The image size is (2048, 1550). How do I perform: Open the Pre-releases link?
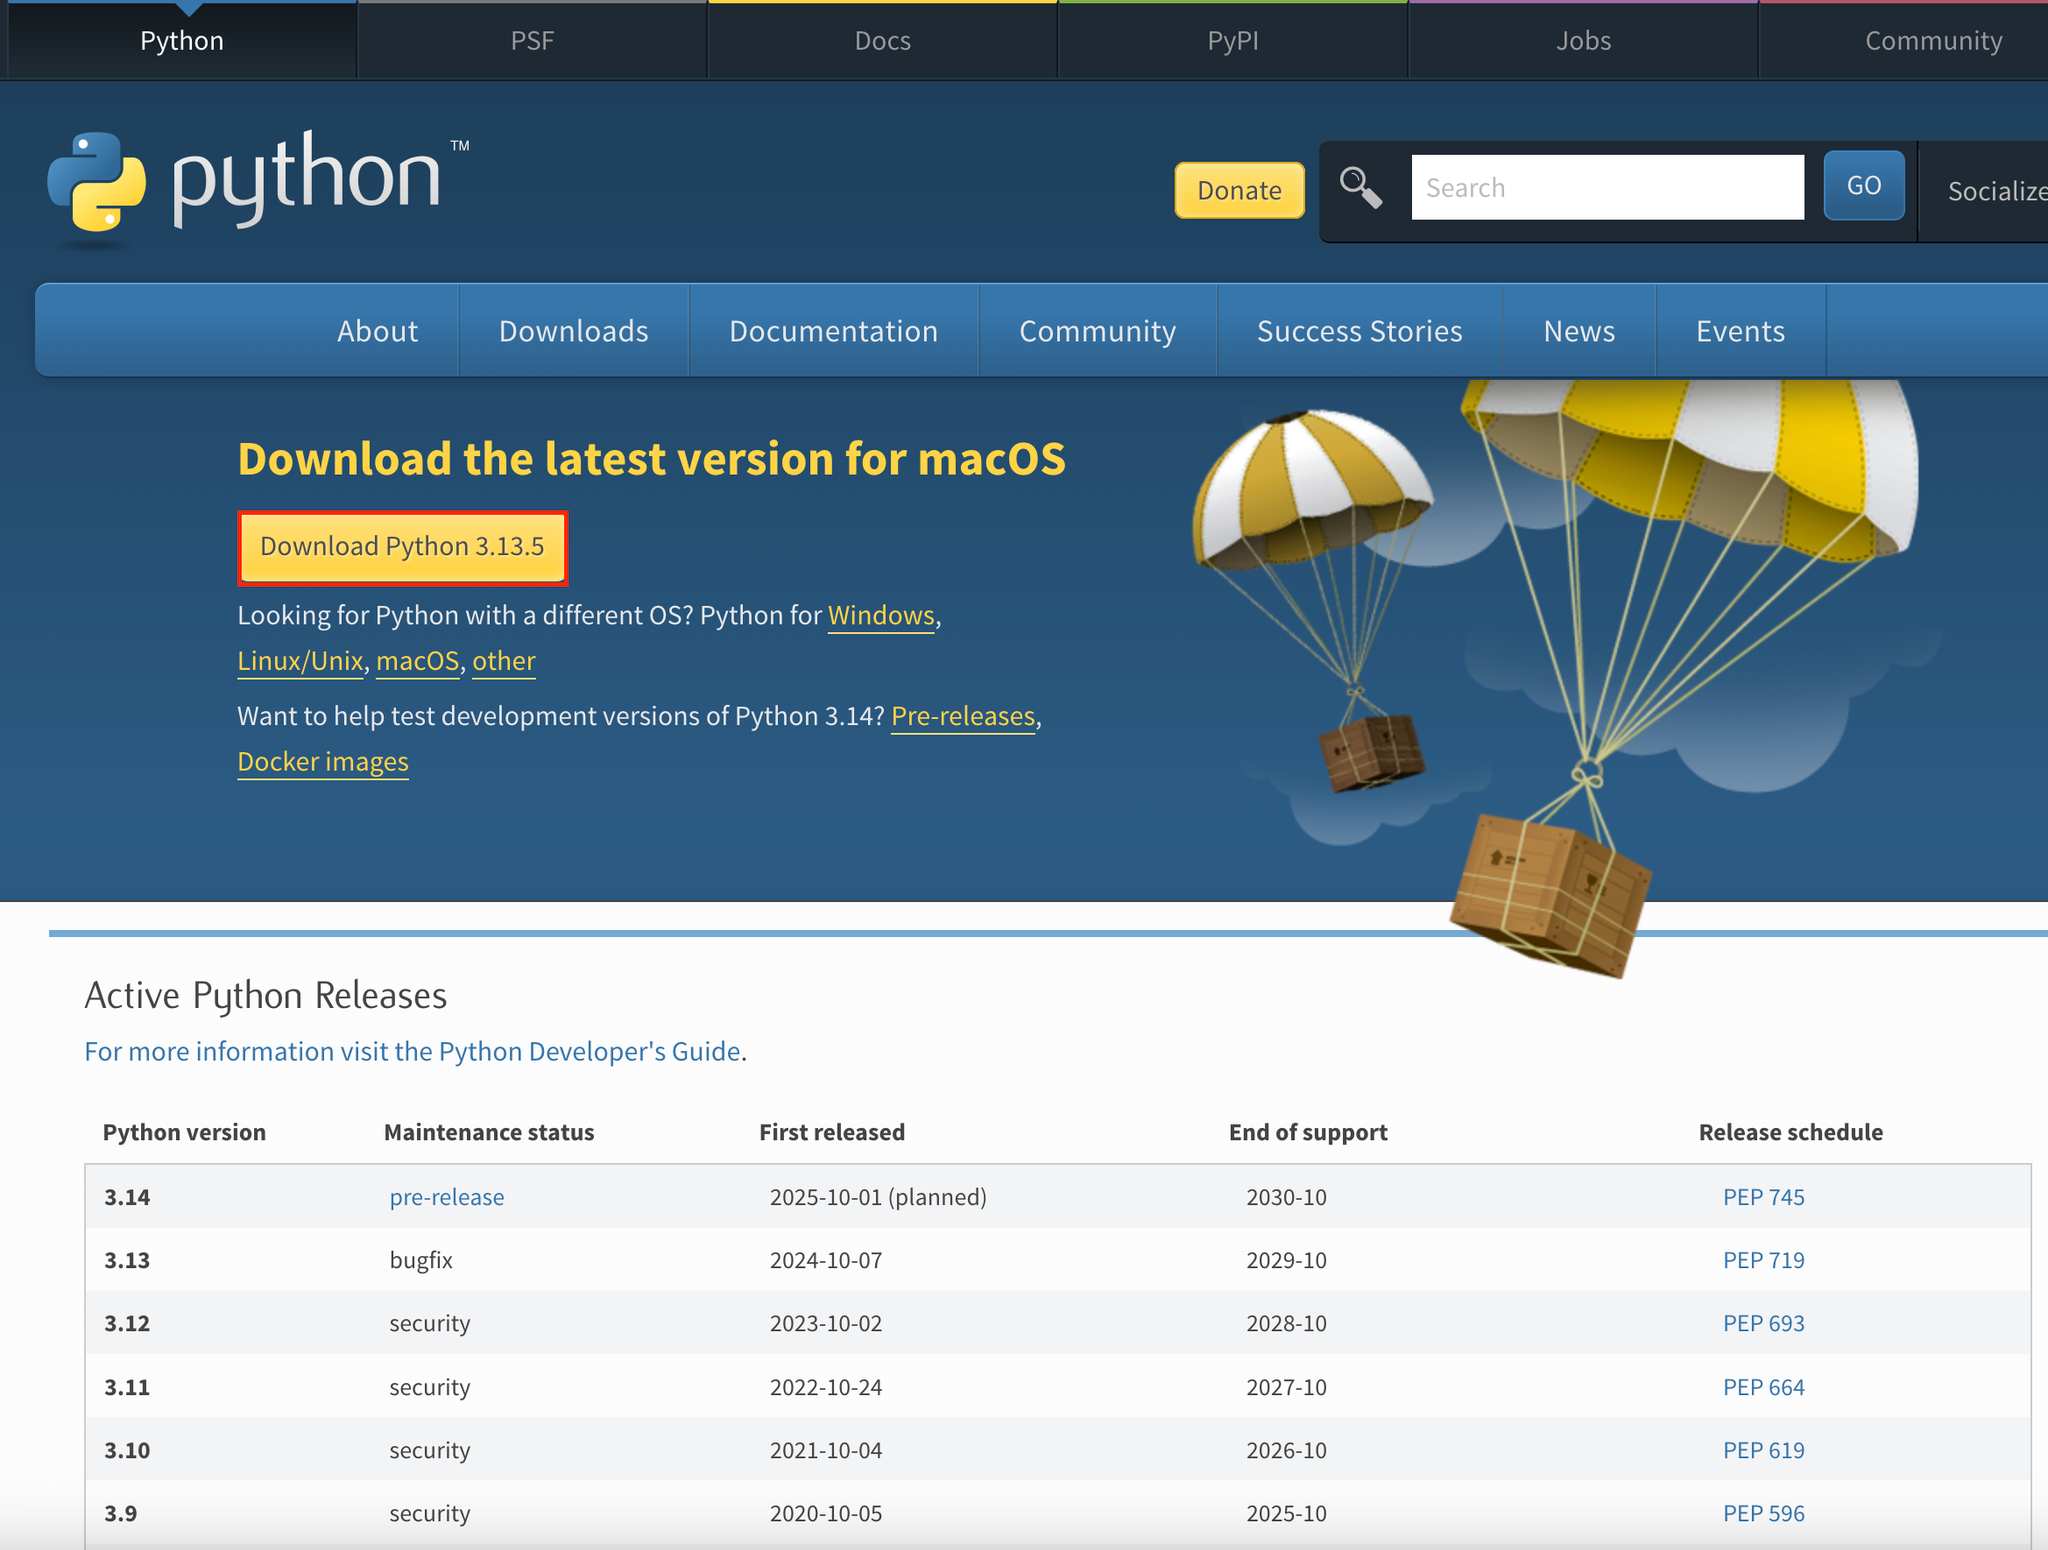(963, 716)
